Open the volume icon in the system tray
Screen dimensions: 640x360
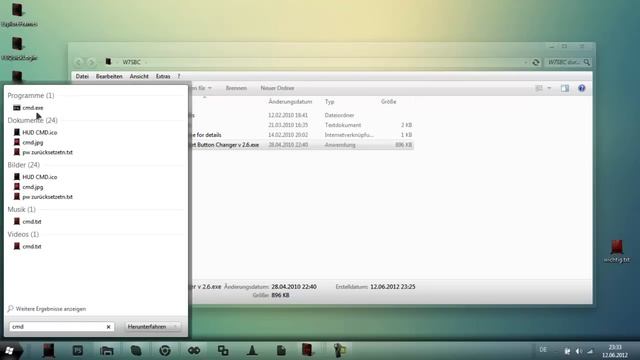pos(578,351)
